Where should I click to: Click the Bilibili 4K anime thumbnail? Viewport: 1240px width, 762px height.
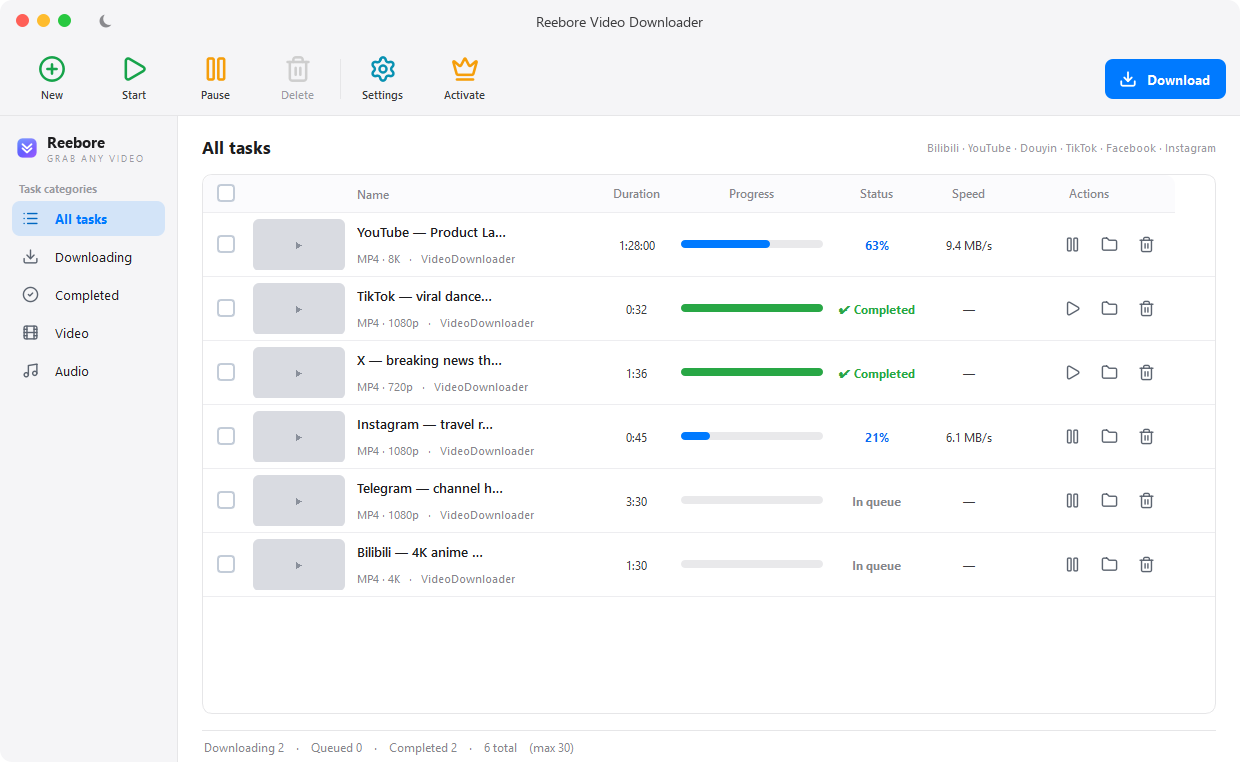(299, 565)
